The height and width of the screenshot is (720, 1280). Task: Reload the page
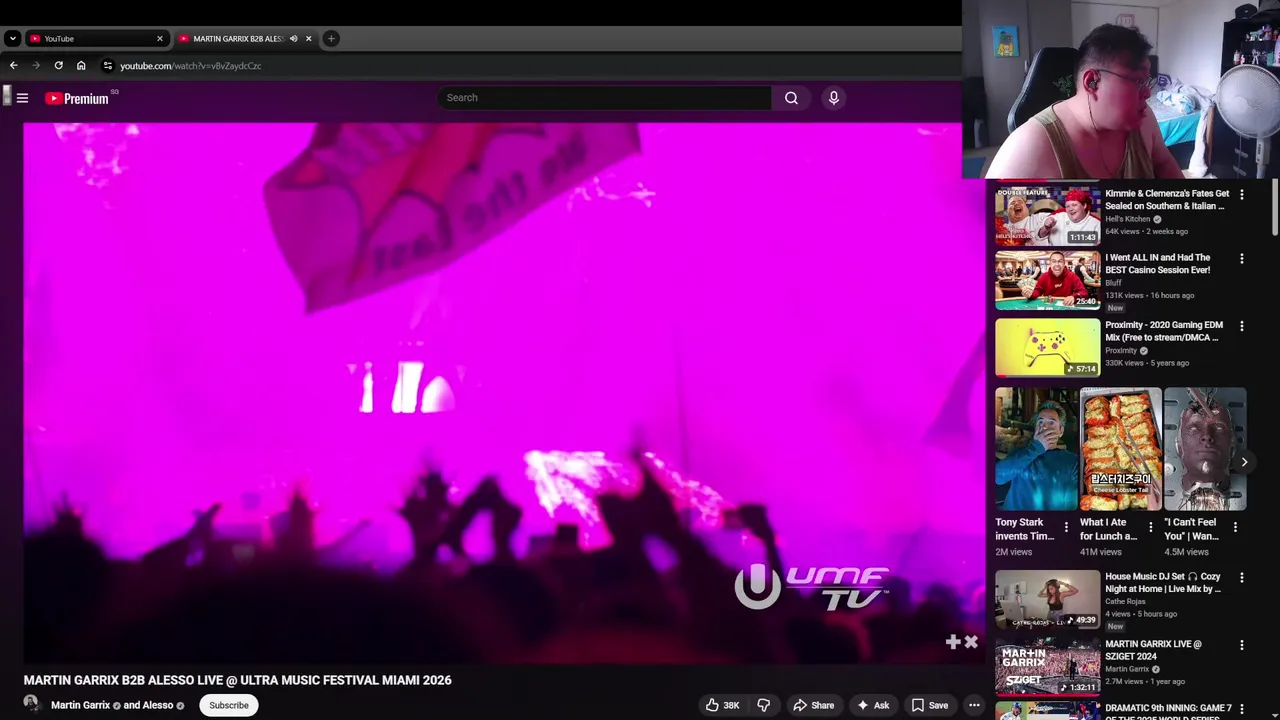tap(58, 66)
